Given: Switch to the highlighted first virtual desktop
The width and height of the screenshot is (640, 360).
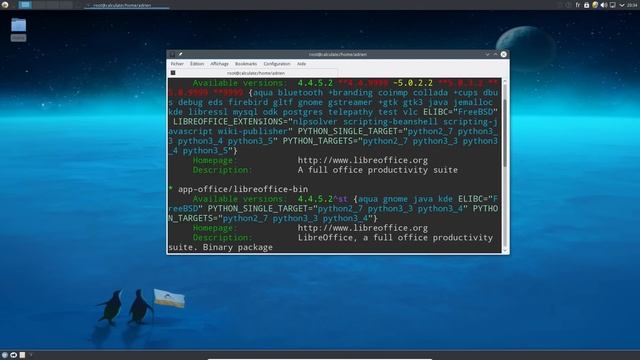Looking at the screenshot, I should [25, 5].
